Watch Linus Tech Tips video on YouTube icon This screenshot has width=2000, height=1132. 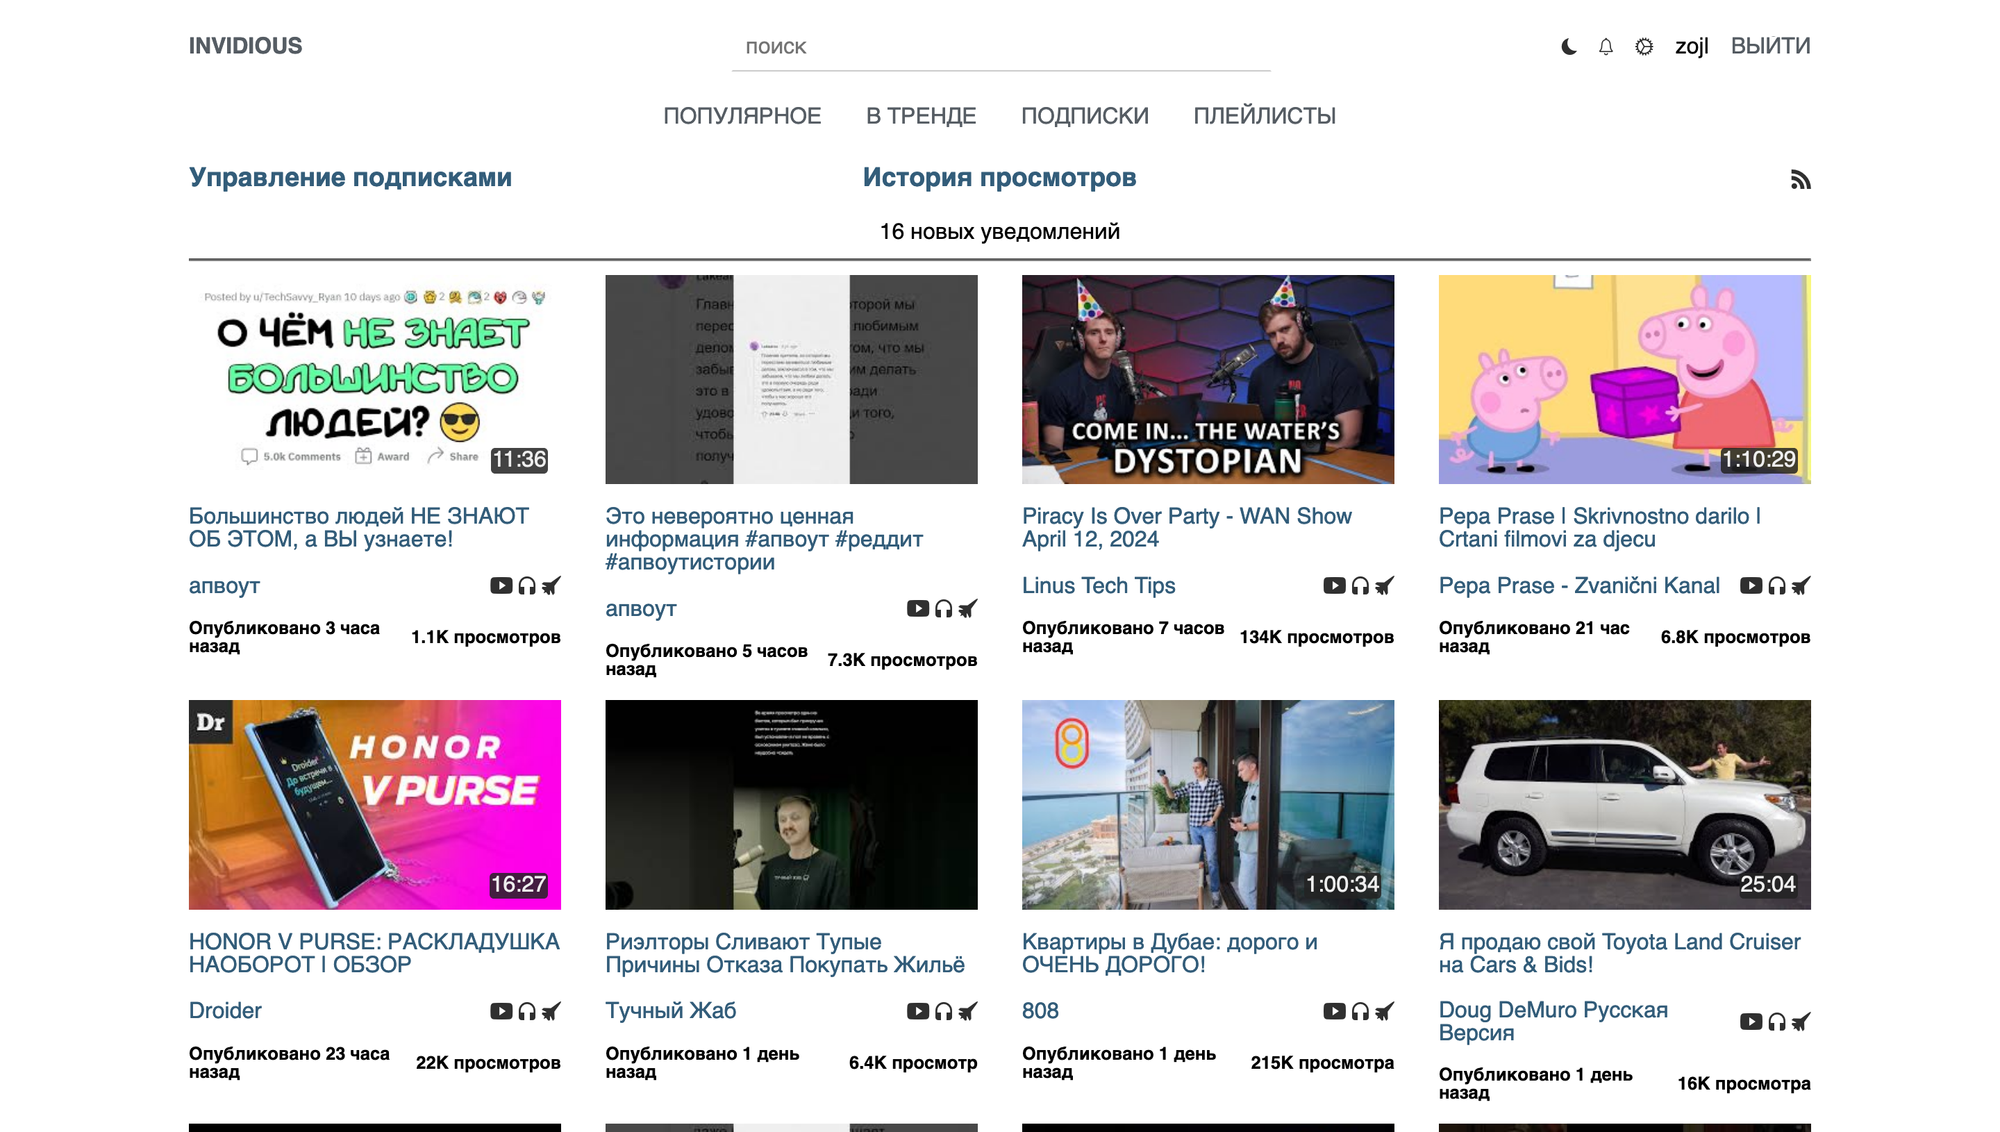pos(1334,586)
